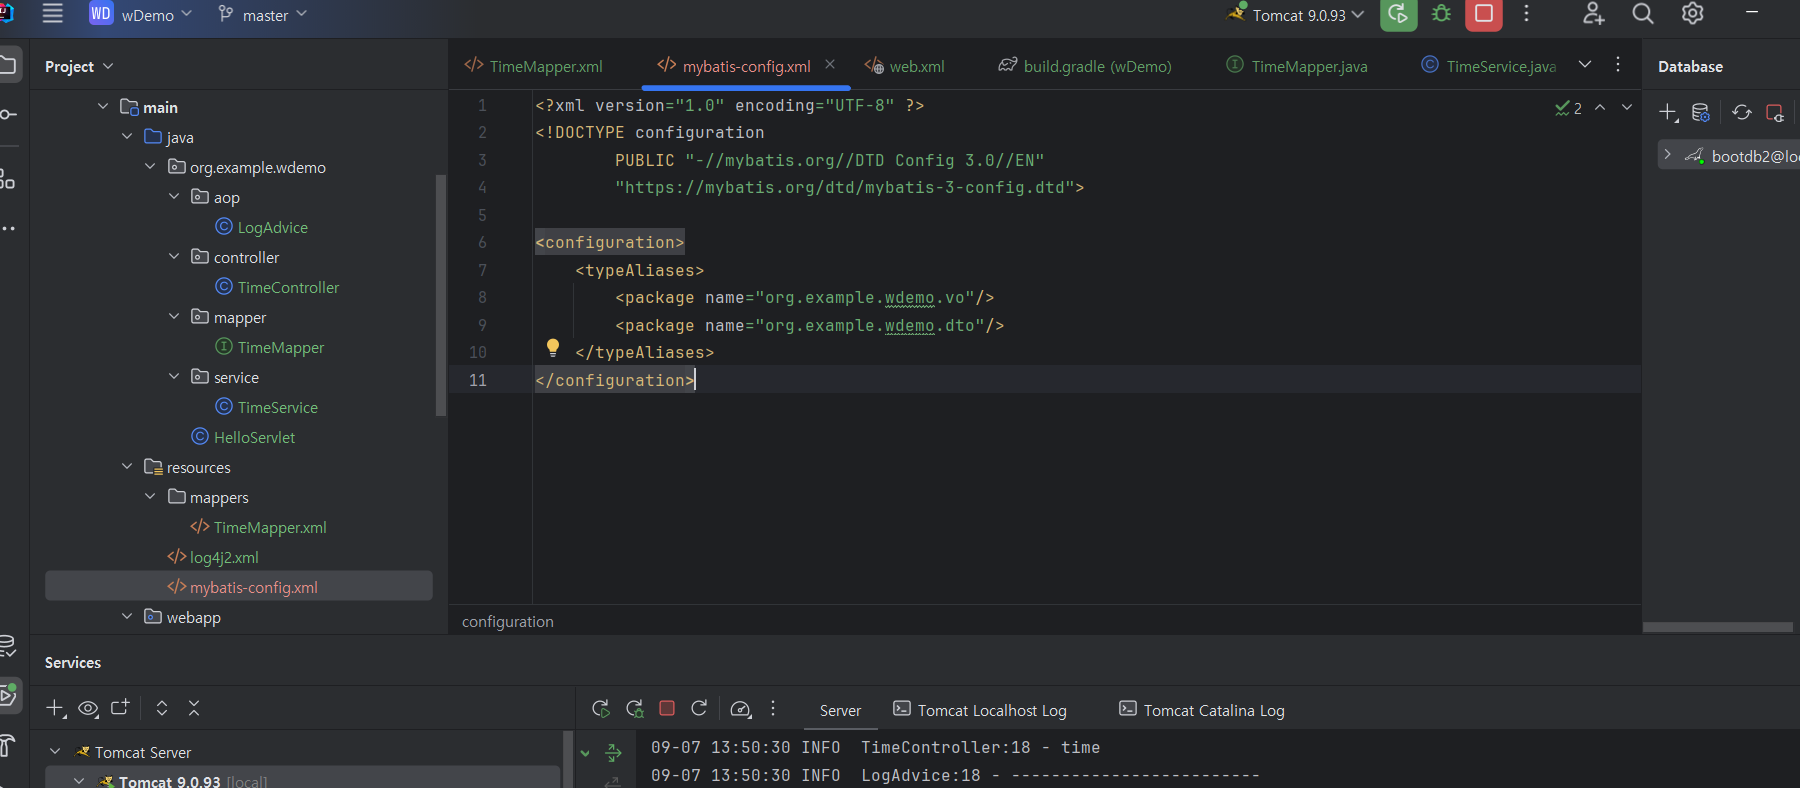
Task: Switch to the TimeService.java tab
Action: [1489, 66]
